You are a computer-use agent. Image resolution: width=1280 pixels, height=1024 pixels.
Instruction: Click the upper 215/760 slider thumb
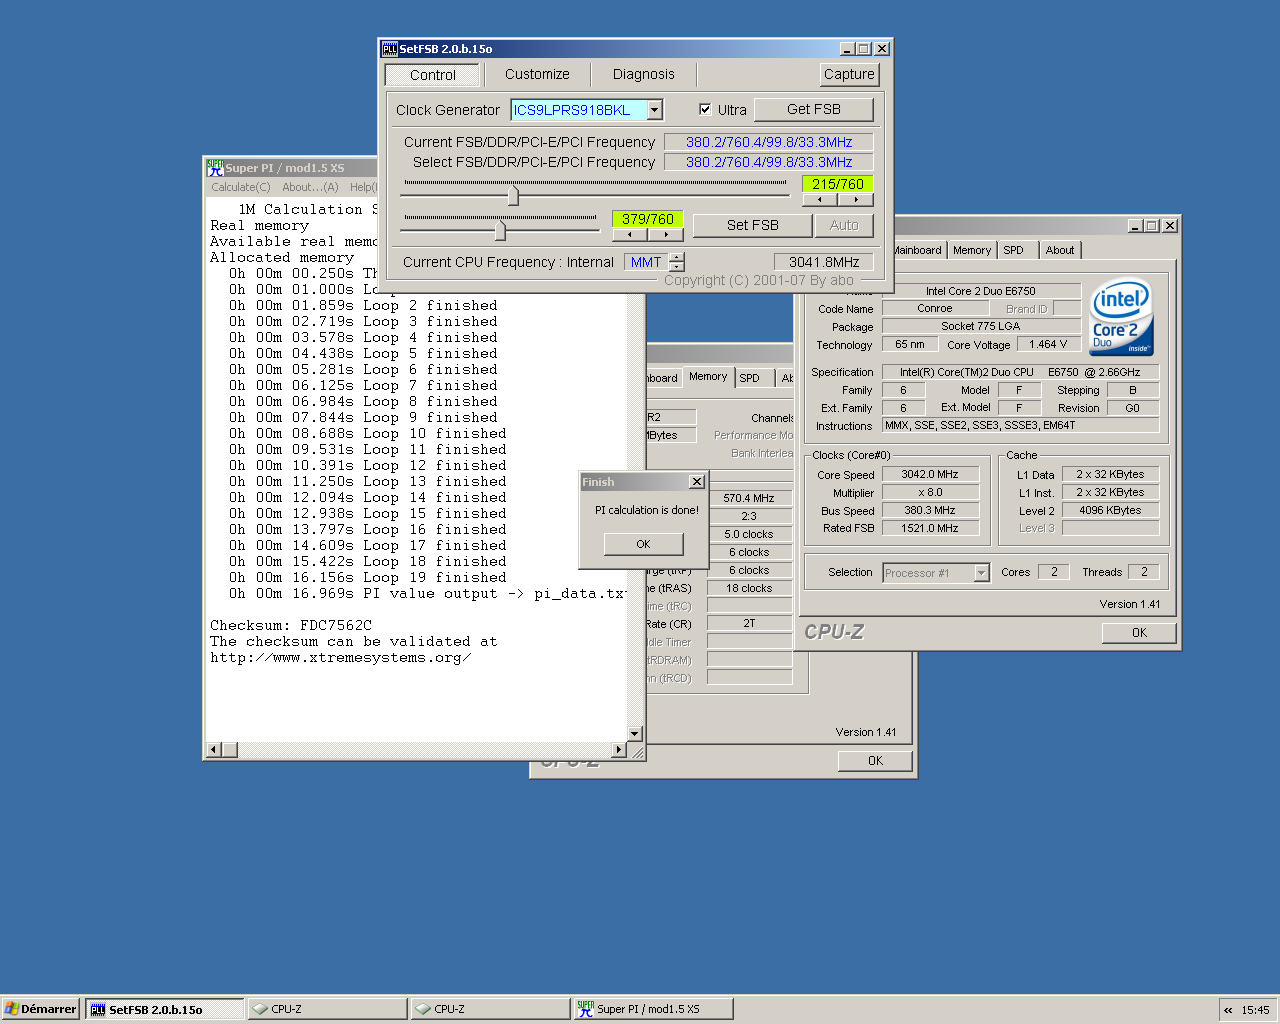pos(513,195)
